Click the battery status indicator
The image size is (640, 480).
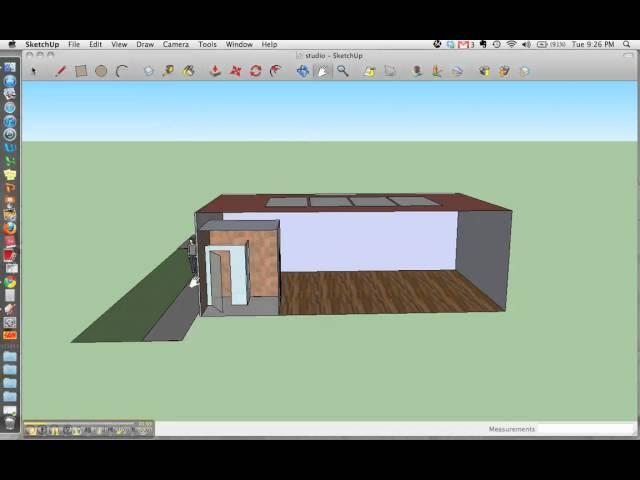click(x=551, y=44)
